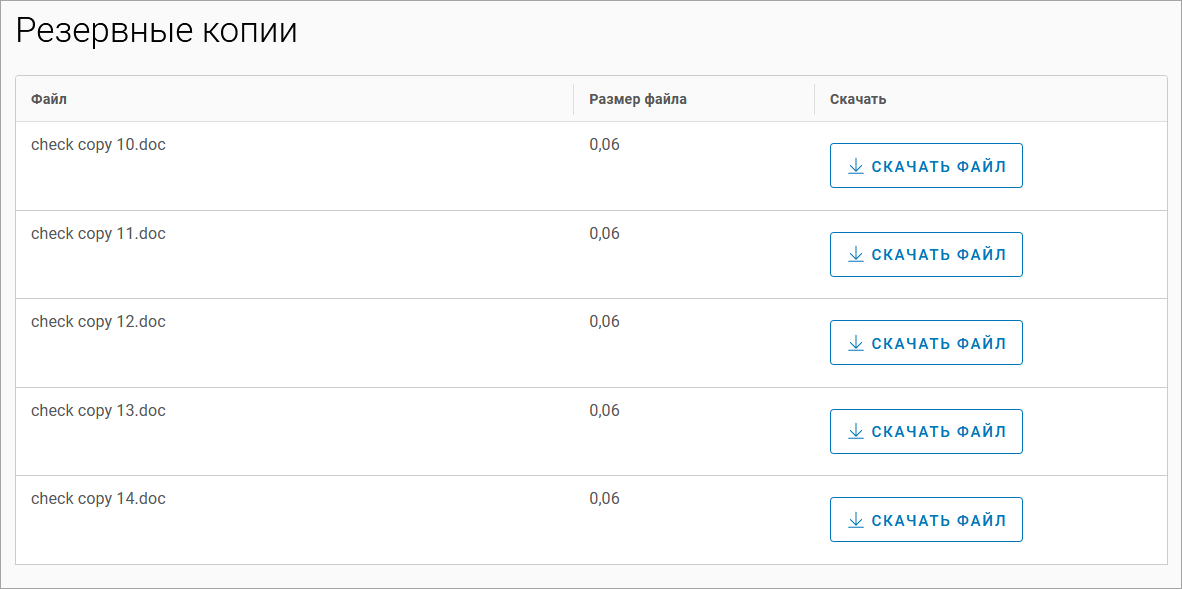
Task: Click the «Скачать» column header
Action: pyautogui.click(x=858, y=99)
